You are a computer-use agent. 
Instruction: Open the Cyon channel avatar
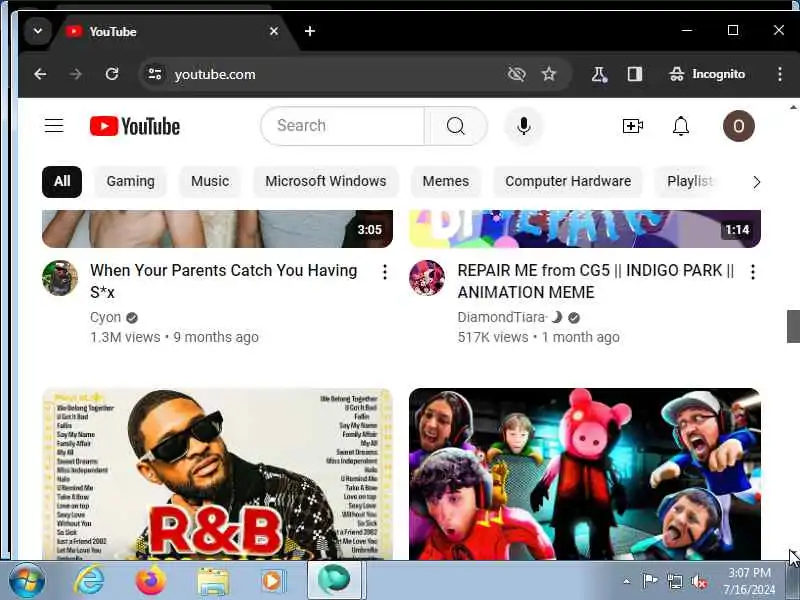coord(60,278)
